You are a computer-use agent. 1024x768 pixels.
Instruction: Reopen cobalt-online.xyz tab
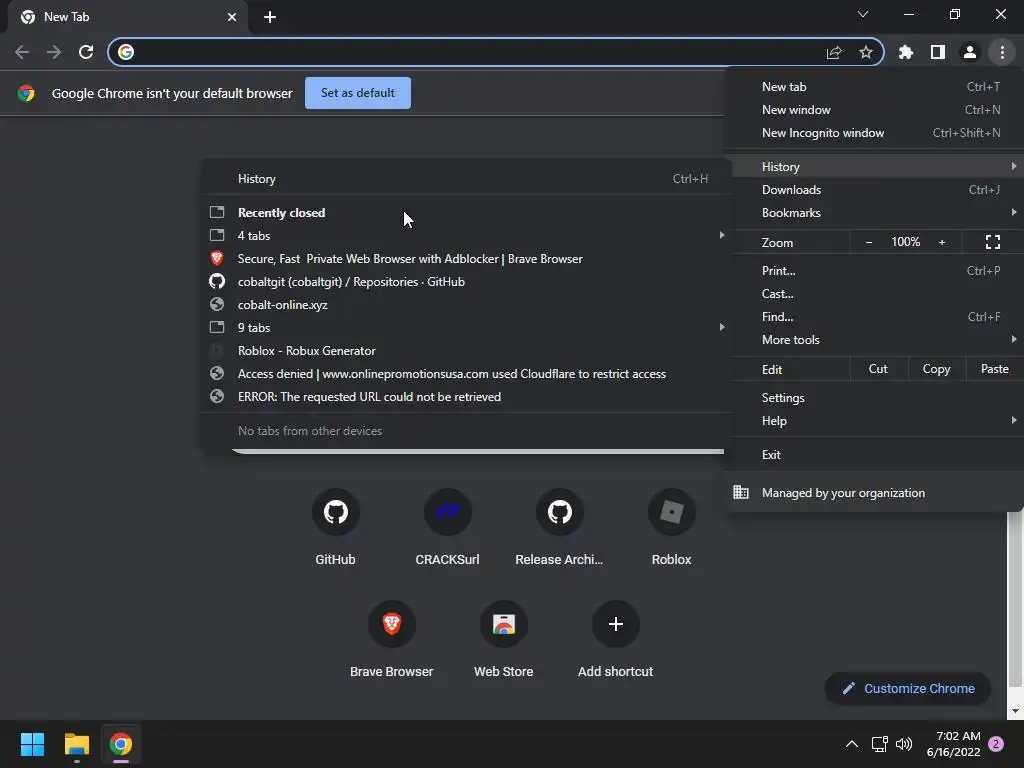(466, 305)
